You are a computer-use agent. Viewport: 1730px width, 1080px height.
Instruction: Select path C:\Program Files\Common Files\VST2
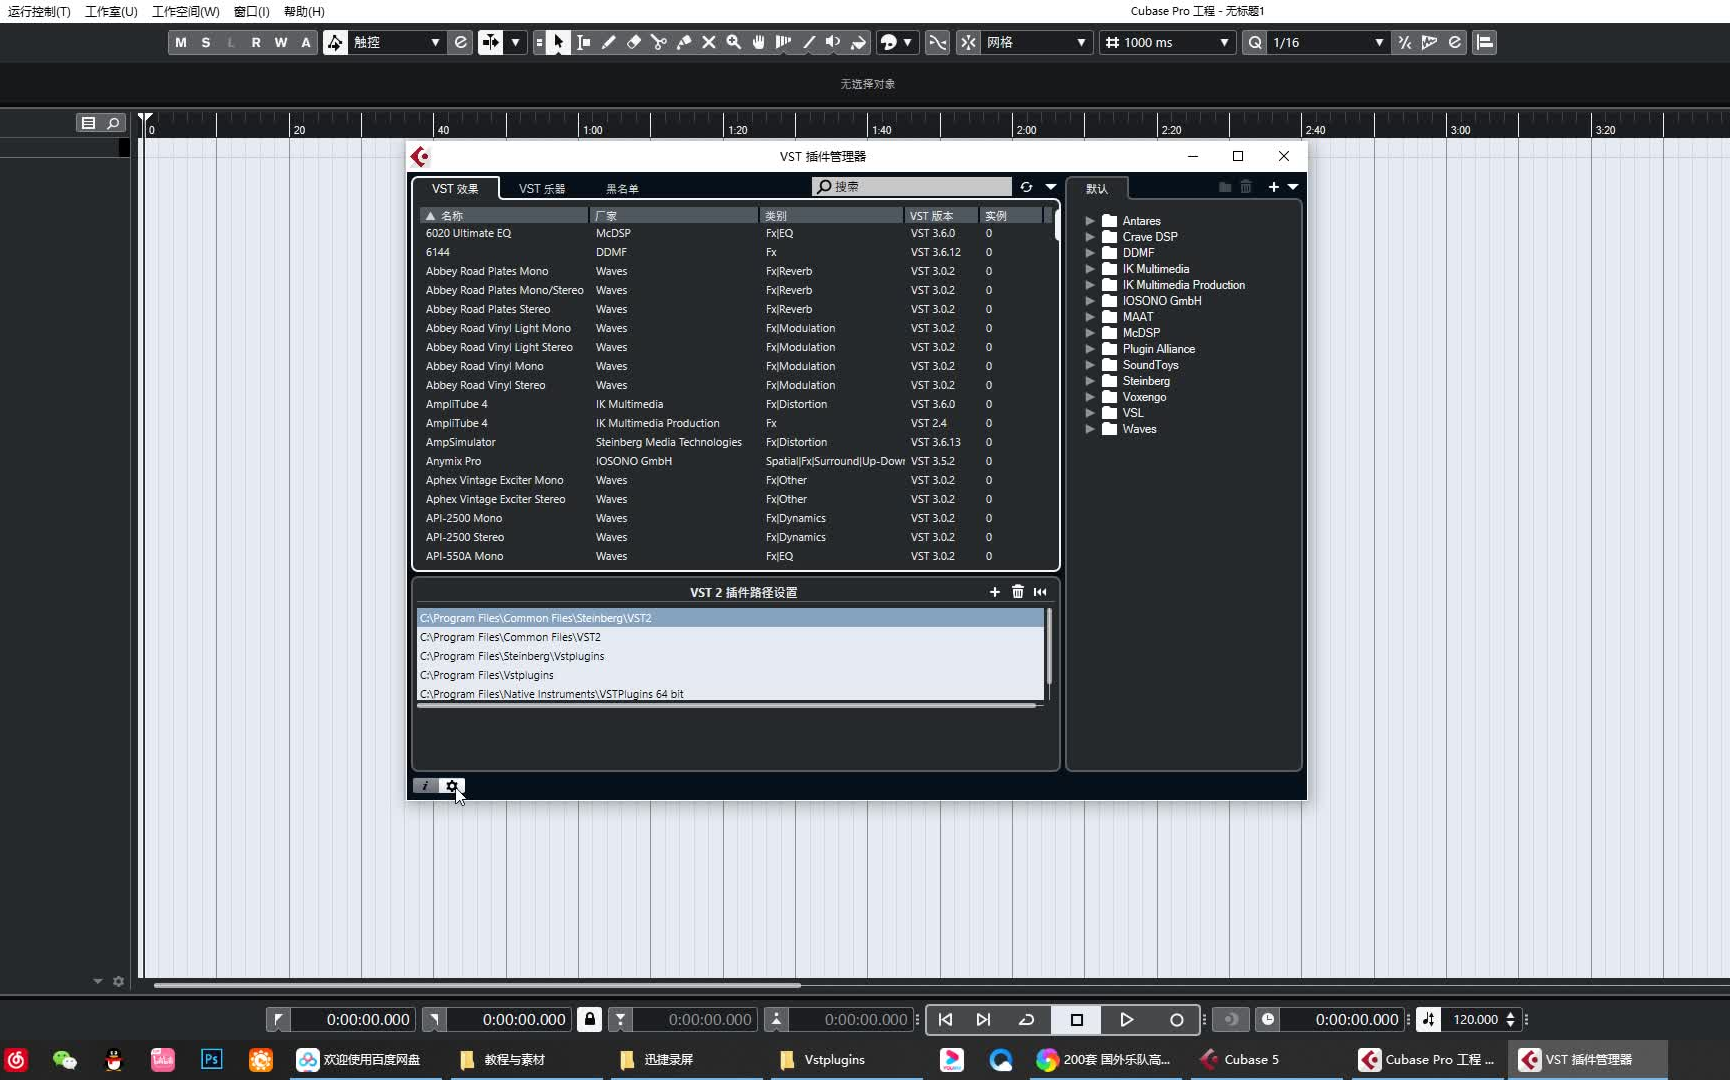(x=730, y=637)
